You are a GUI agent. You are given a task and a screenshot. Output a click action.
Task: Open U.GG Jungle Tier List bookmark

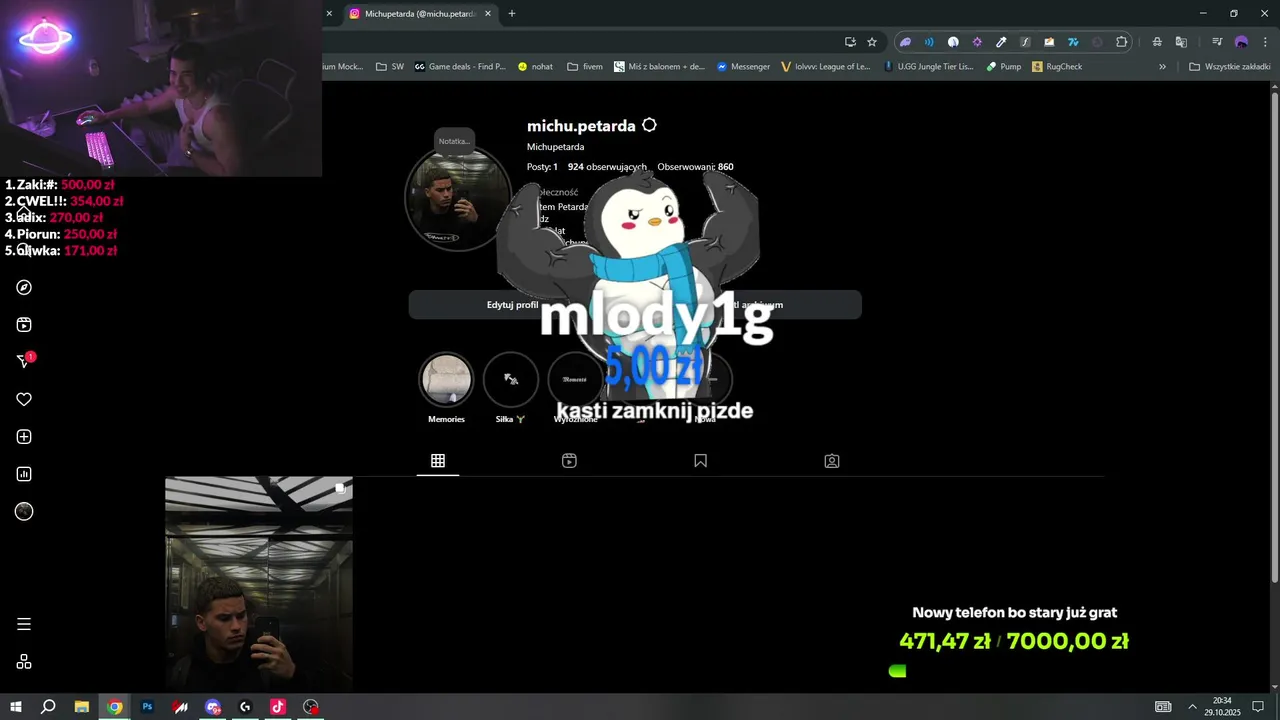pos(929,67)
